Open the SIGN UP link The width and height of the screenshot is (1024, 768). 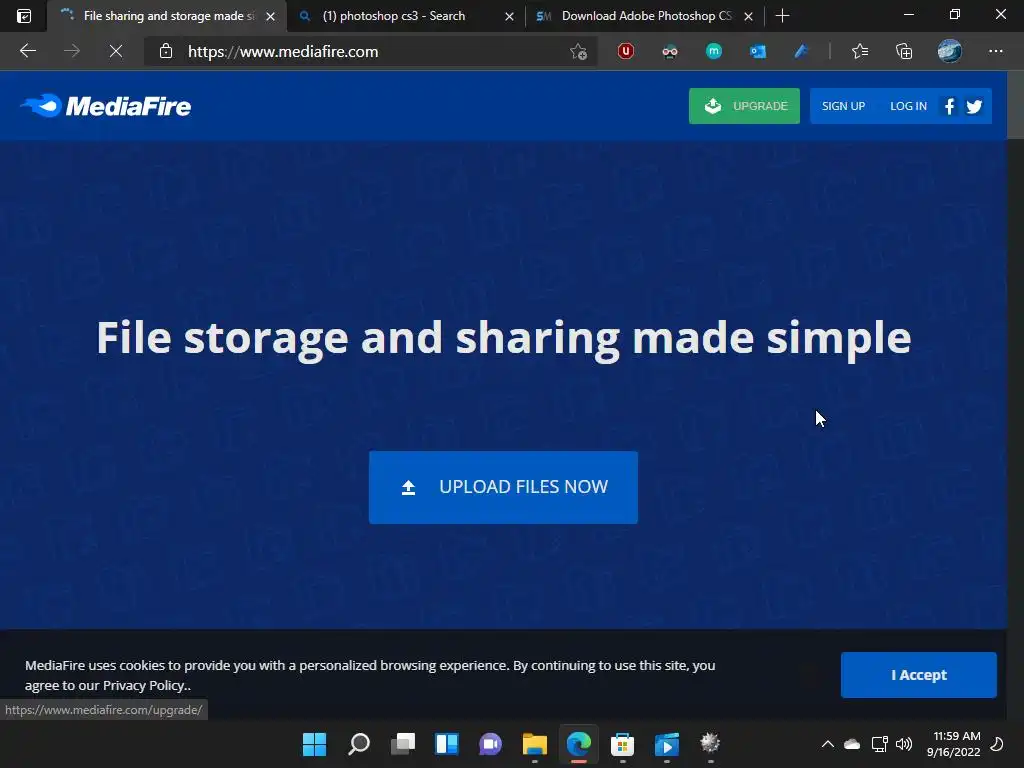pos(843,106)
